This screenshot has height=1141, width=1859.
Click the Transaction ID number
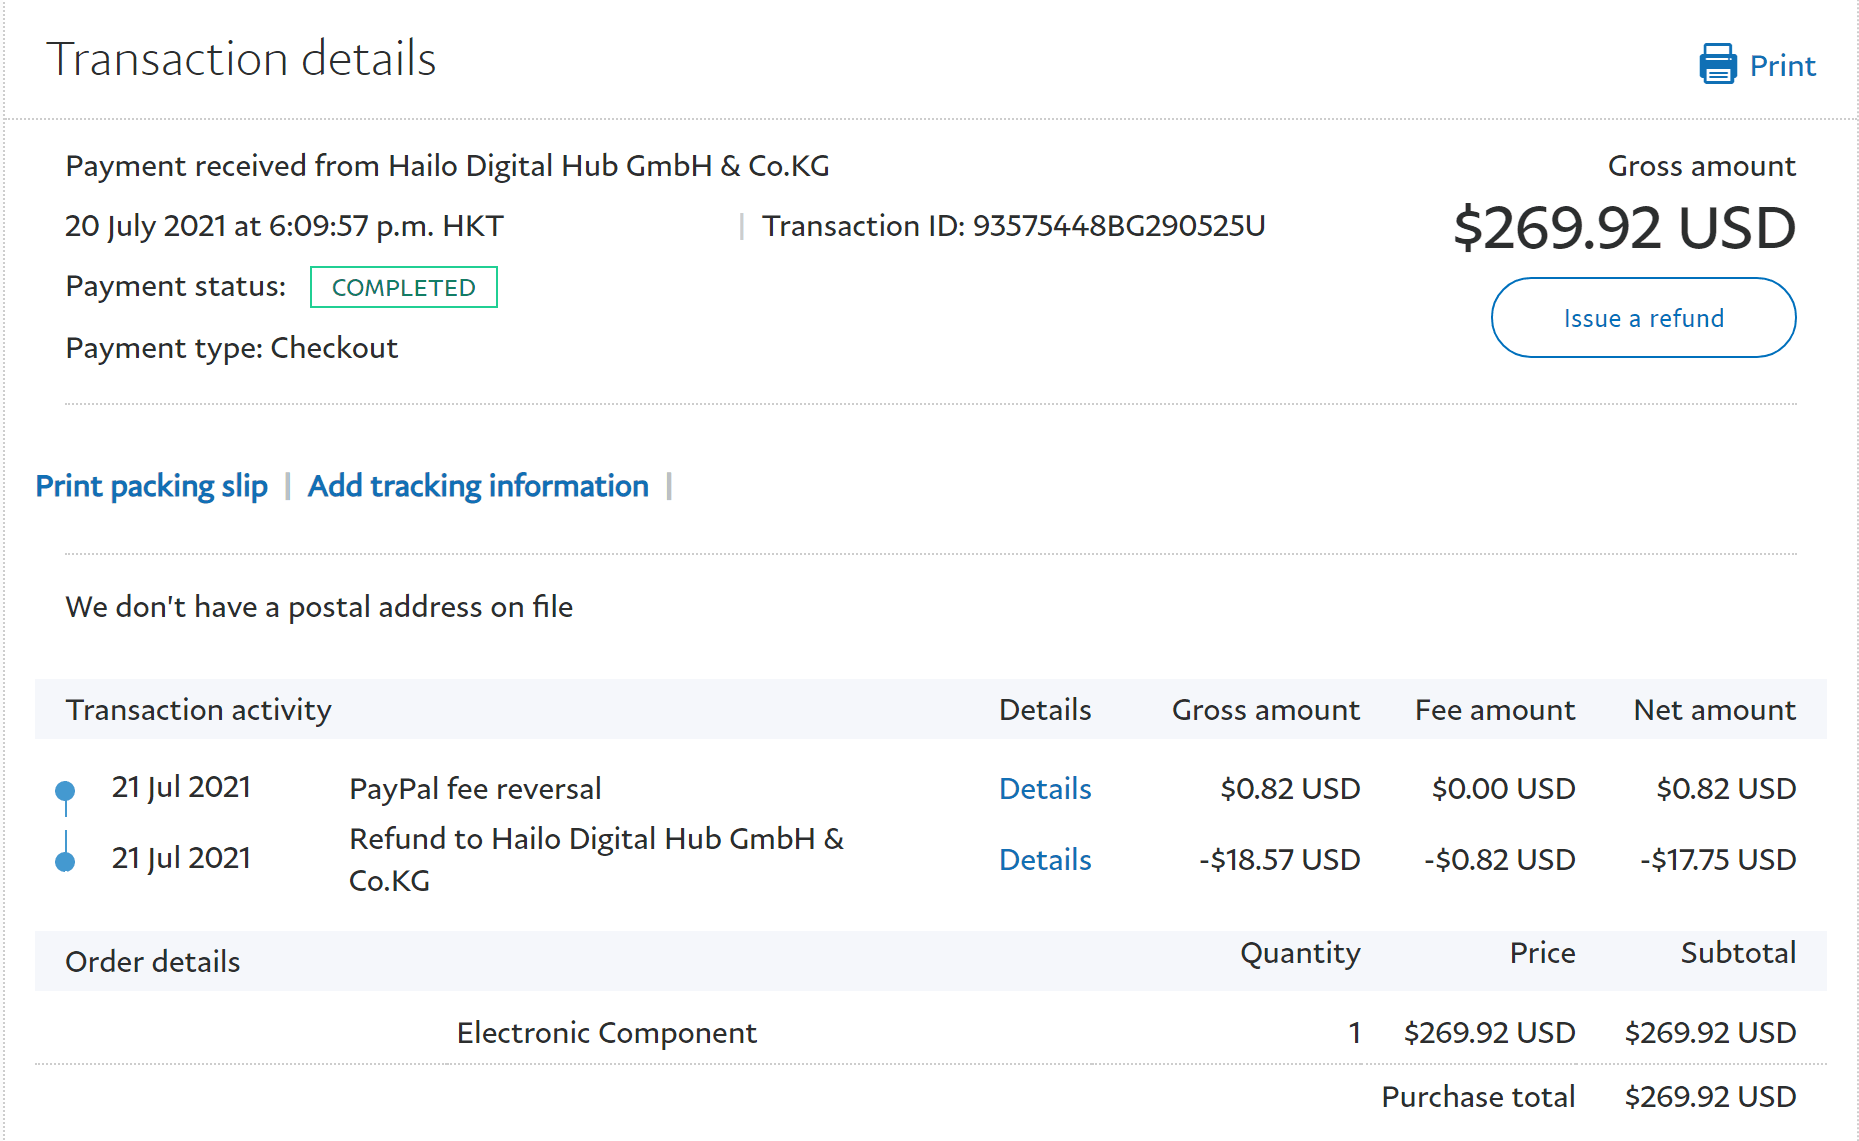[x=1118, y=226]
